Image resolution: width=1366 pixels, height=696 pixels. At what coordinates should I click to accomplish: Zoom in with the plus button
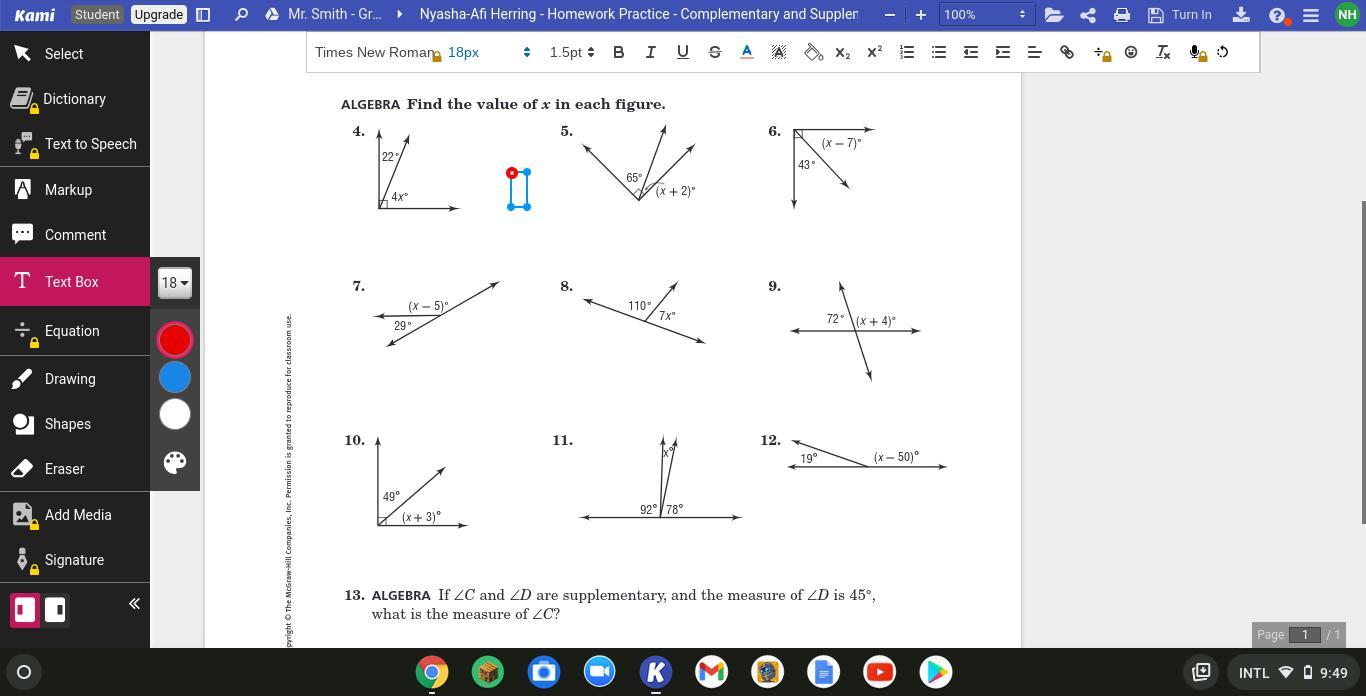[x=921, y=15]
